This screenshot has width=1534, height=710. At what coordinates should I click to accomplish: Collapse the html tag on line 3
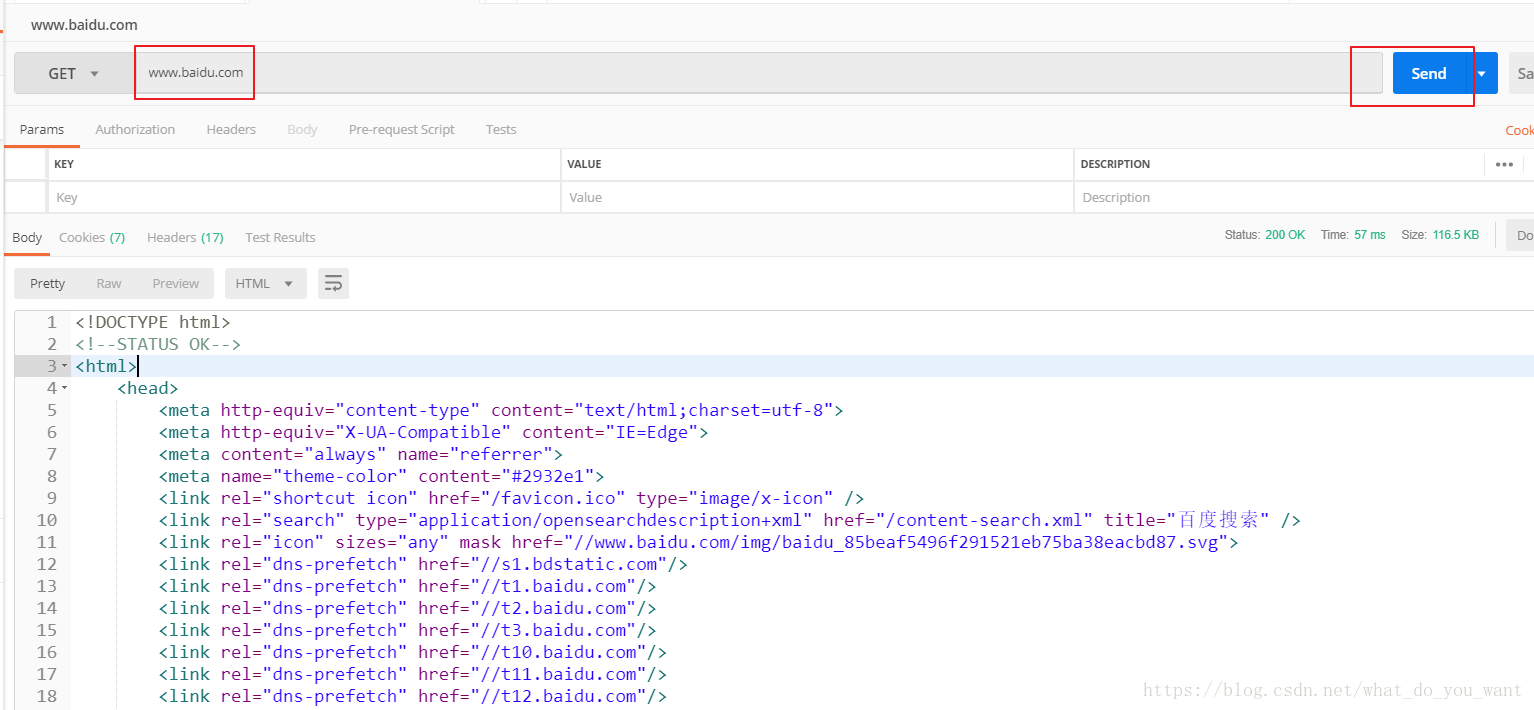coord(65,366)
